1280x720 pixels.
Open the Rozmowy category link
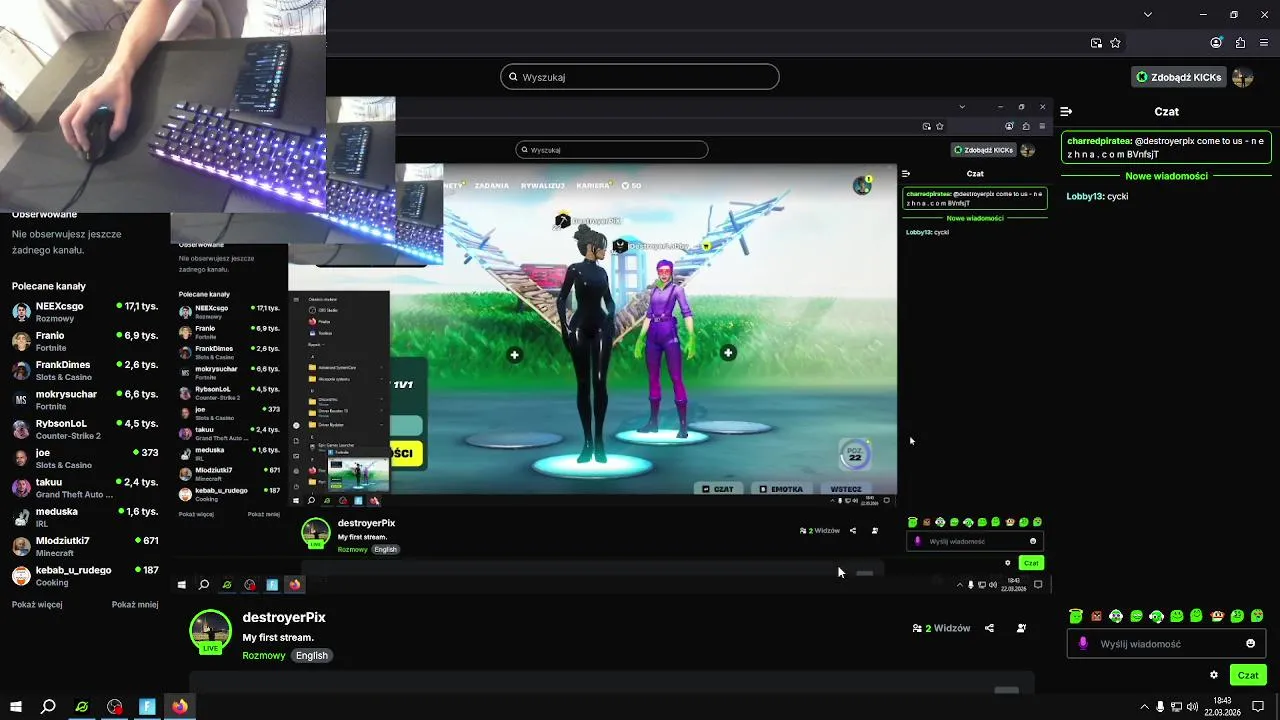tap(264, 656)
